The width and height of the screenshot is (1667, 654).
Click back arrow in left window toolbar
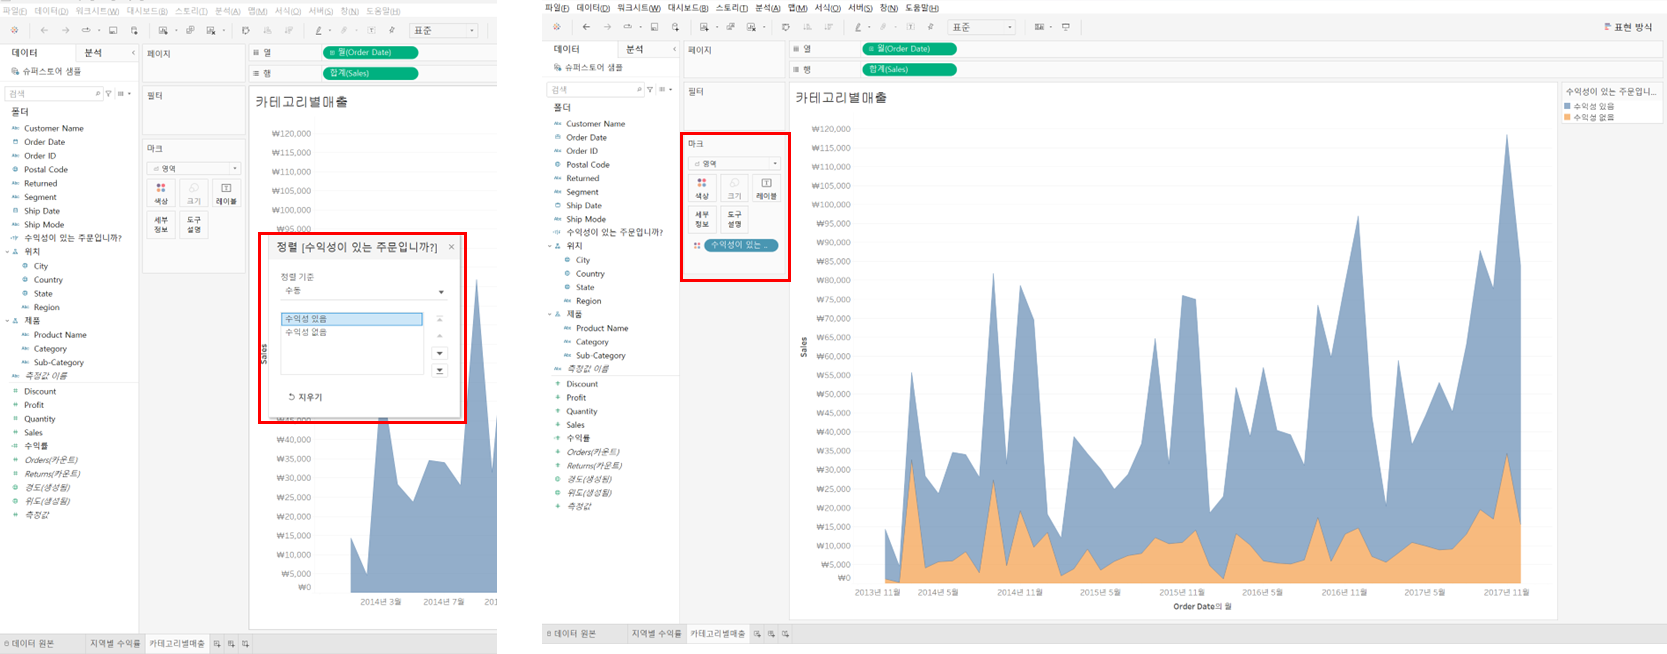(x=44, y=30)
